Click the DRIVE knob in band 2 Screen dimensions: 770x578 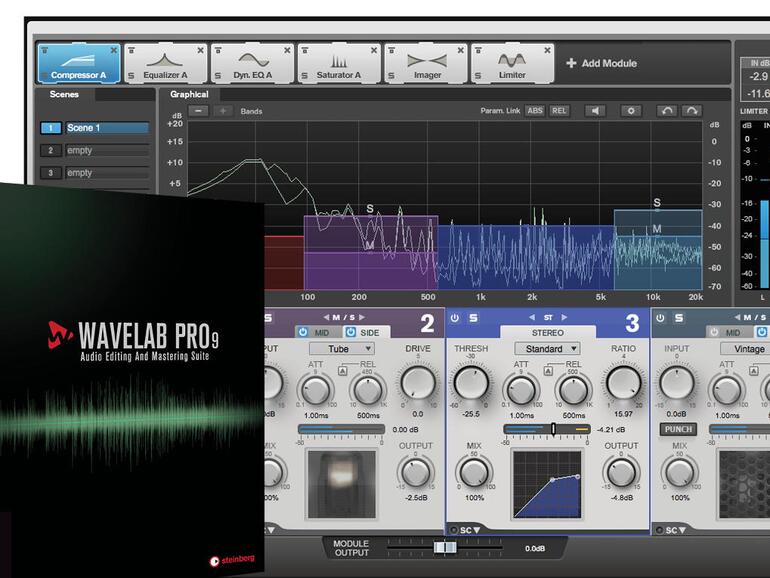point(418,383)
